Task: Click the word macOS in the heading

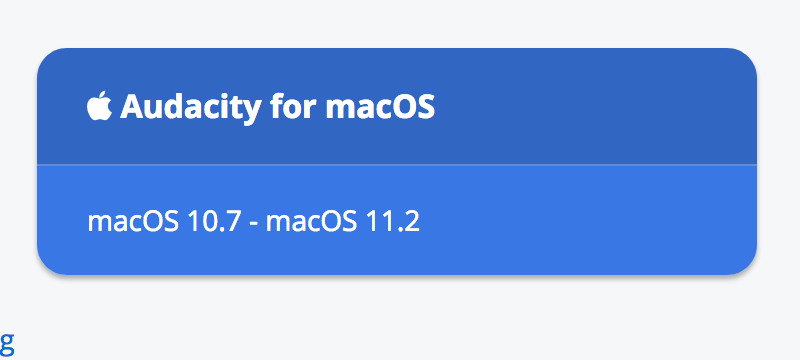Action: tap(380, 107)
